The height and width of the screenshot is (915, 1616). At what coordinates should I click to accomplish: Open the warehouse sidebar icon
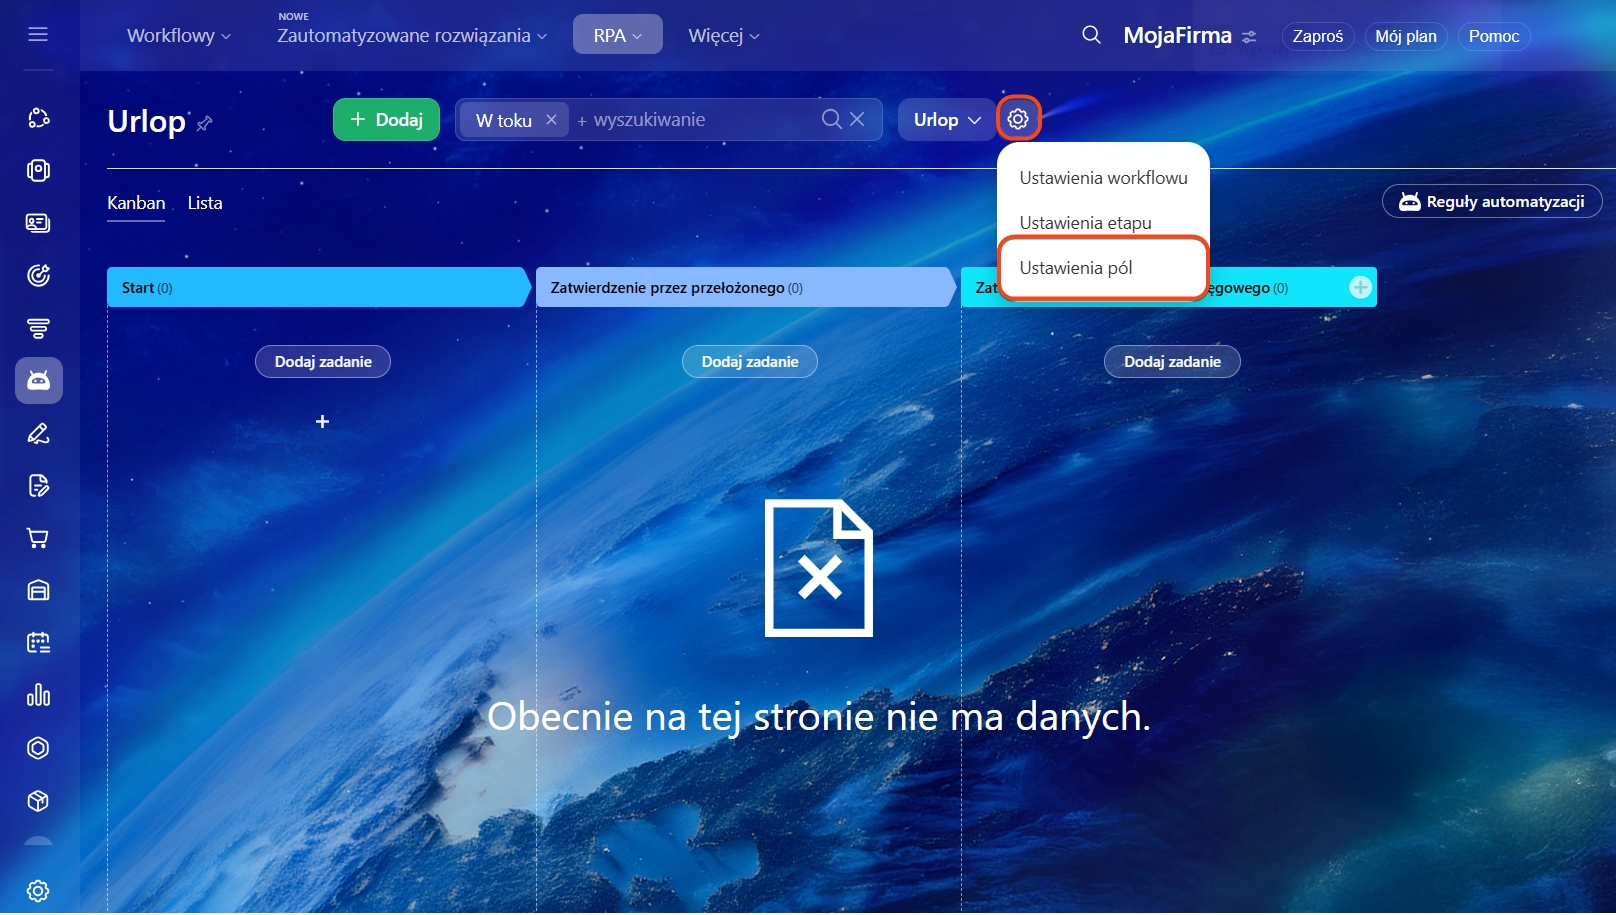38,590
